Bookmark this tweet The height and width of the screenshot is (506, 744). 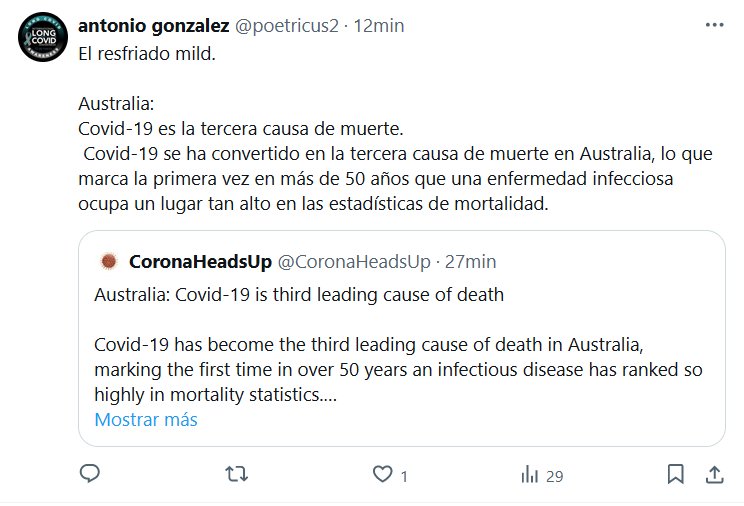point(676,474)
